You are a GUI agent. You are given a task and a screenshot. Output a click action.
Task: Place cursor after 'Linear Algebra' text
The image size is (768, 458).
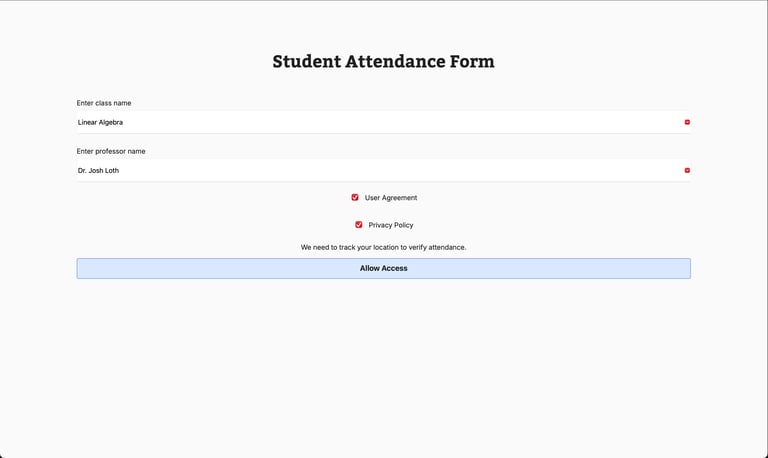coord(124,122)
